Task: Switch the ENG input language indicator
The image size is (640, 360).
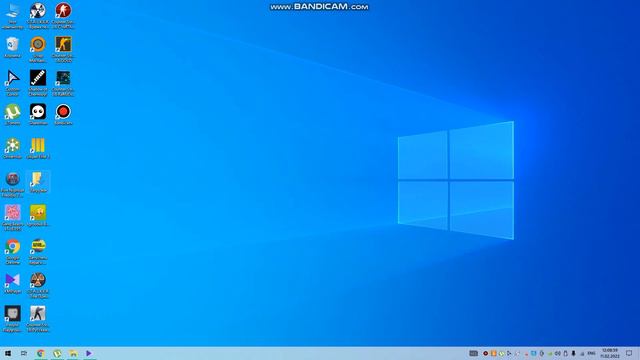Action: click(x=591, y=353)
